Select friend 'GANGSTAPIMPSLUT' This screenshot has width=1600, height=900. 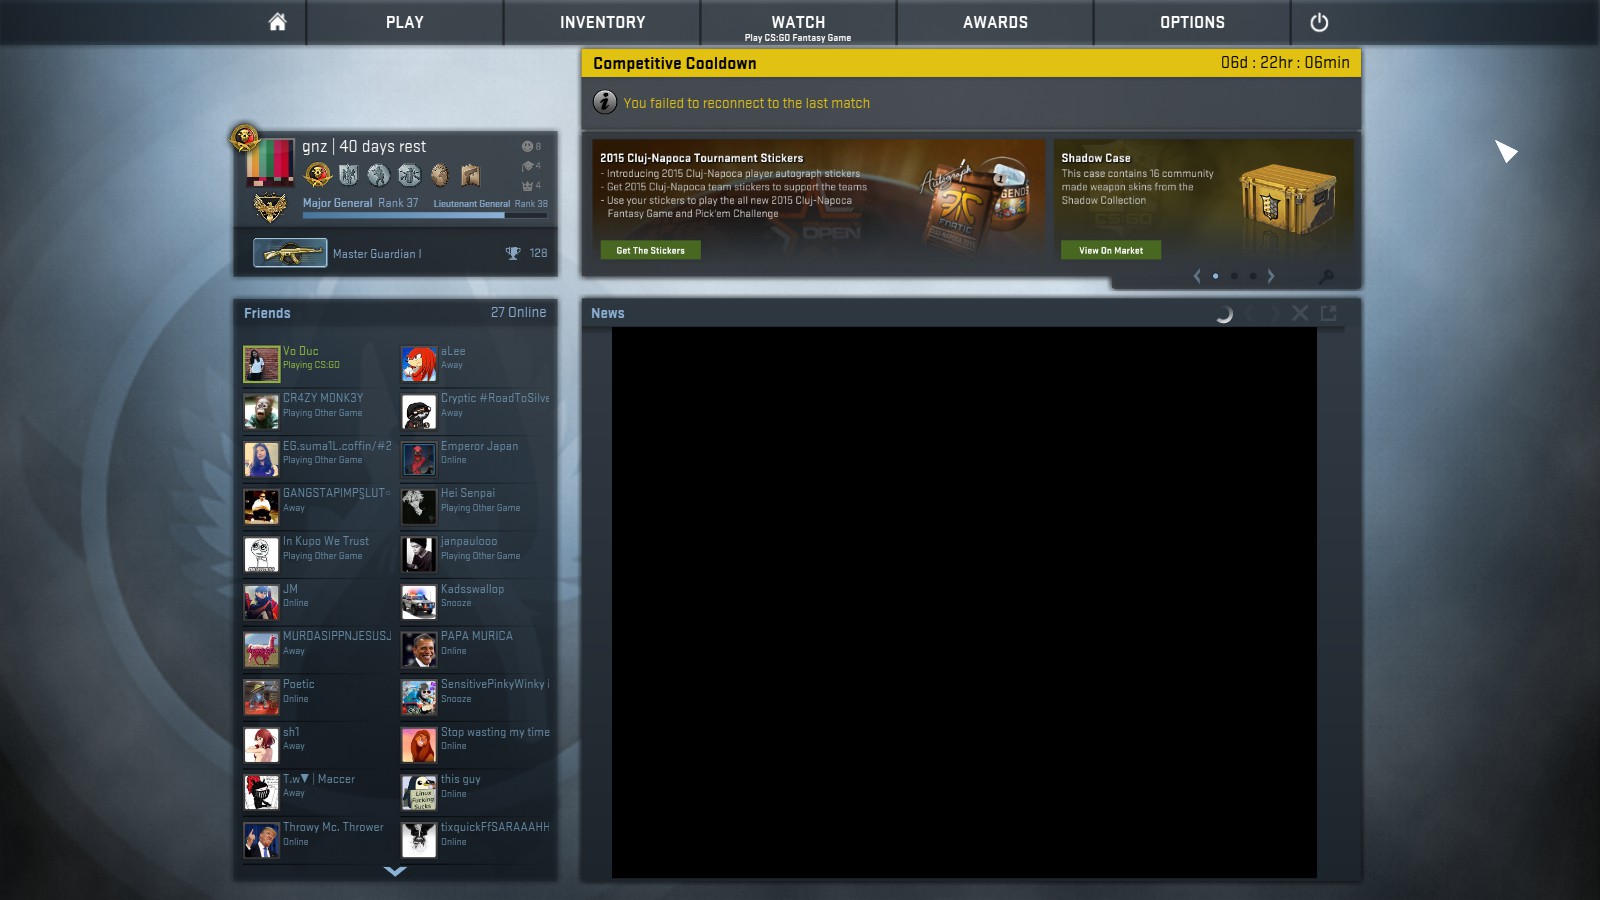318,506
